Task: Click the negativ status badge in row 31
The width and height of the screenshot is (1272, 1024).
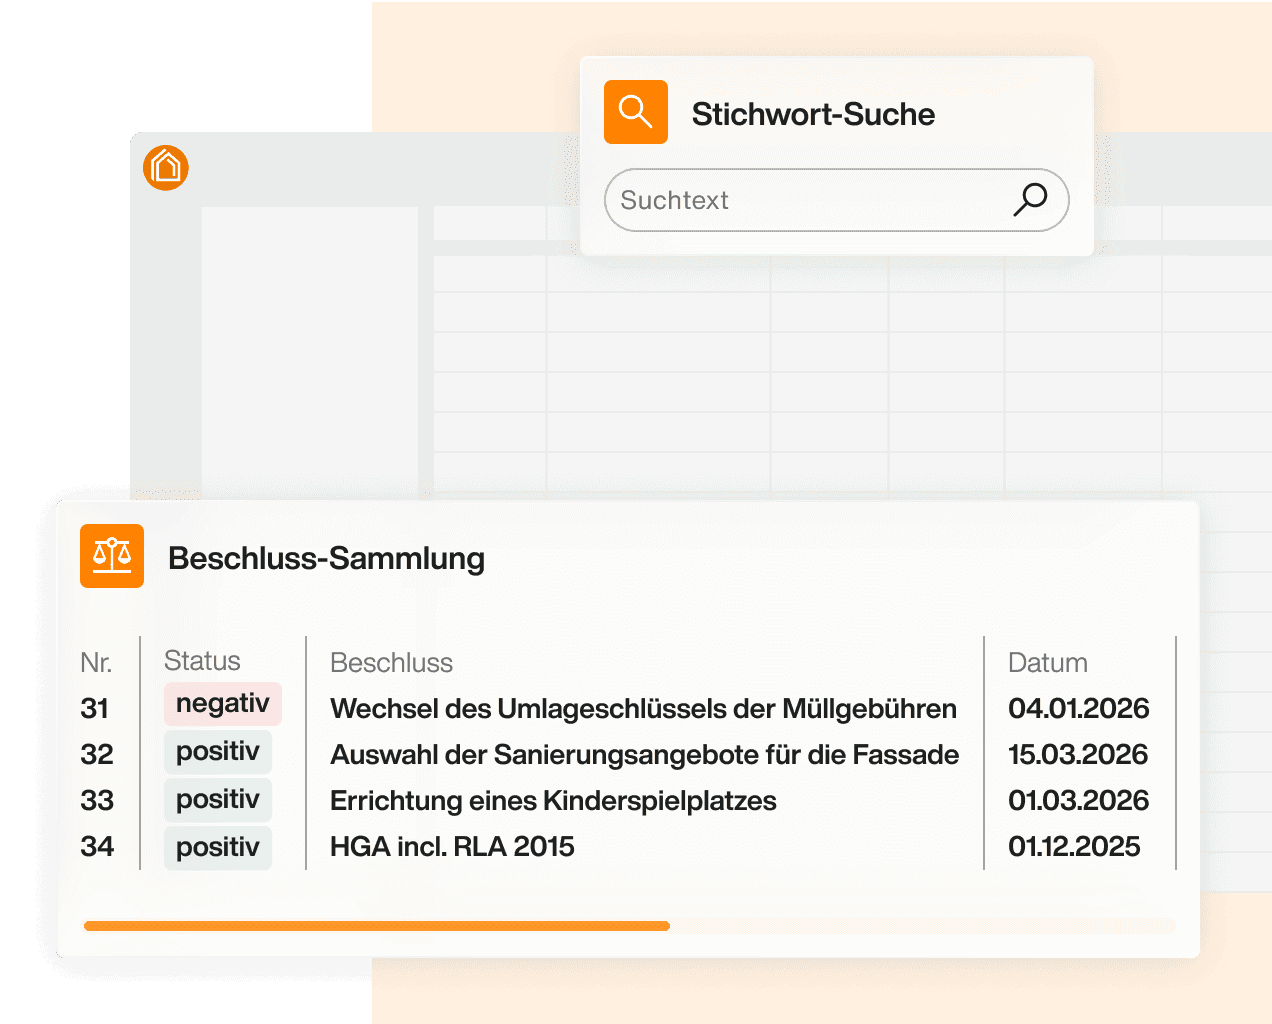Action: [222, 704]
